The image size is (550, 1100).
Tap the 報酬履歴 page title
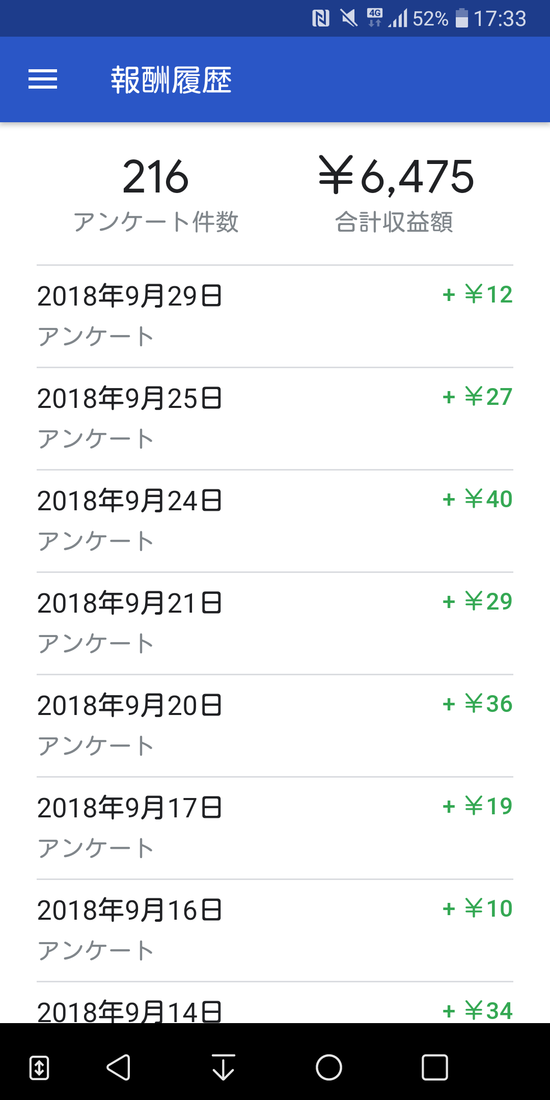click(171, 81)
